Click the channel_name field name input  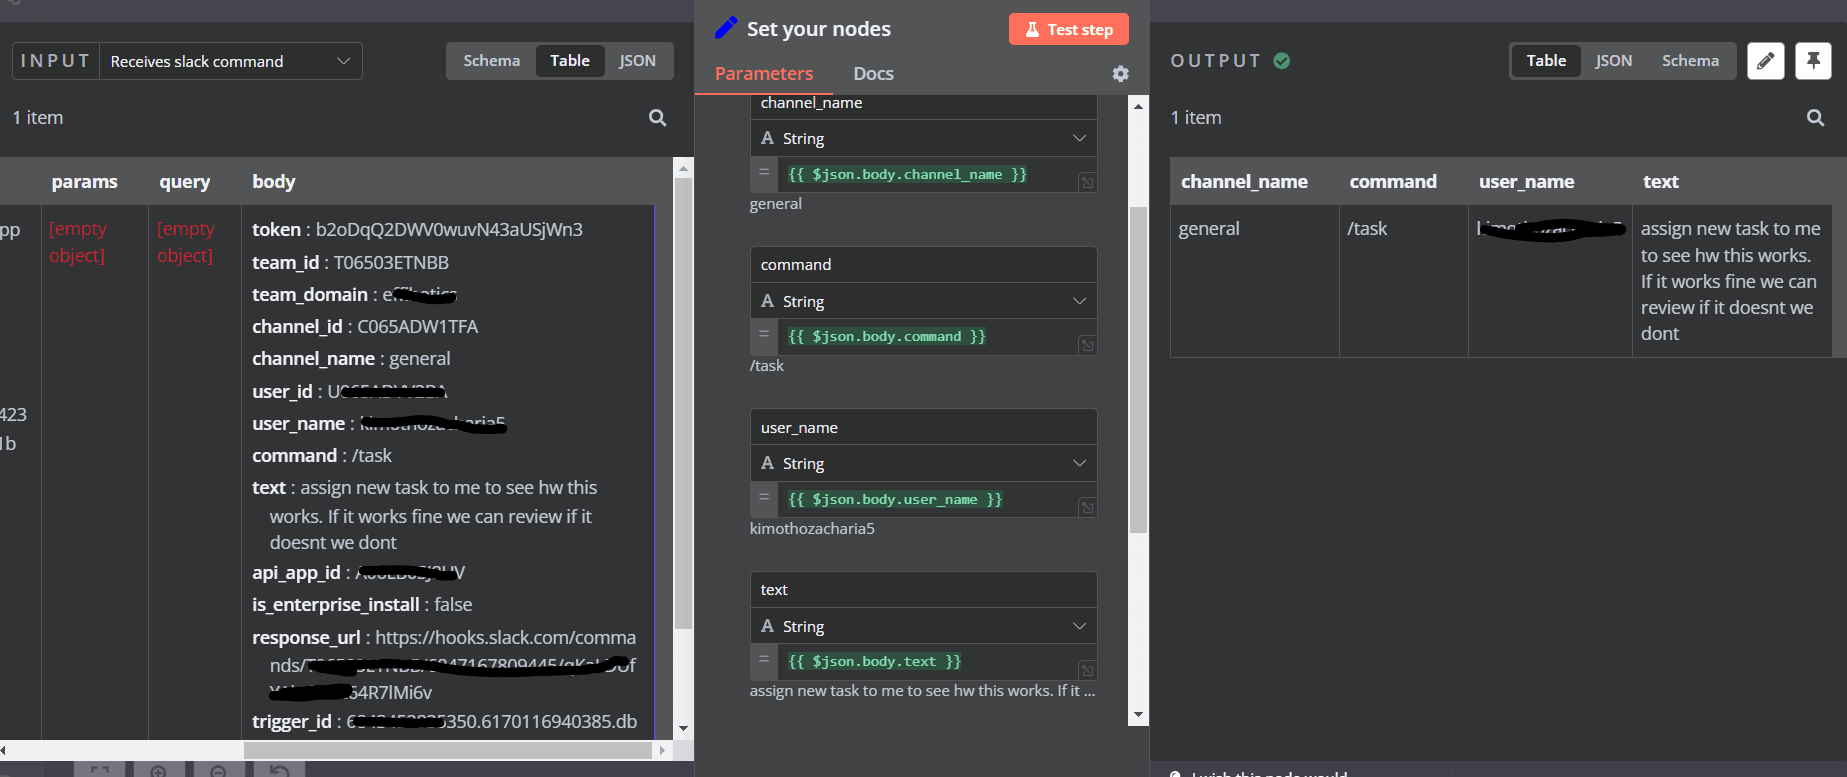[x=923, y=106]
